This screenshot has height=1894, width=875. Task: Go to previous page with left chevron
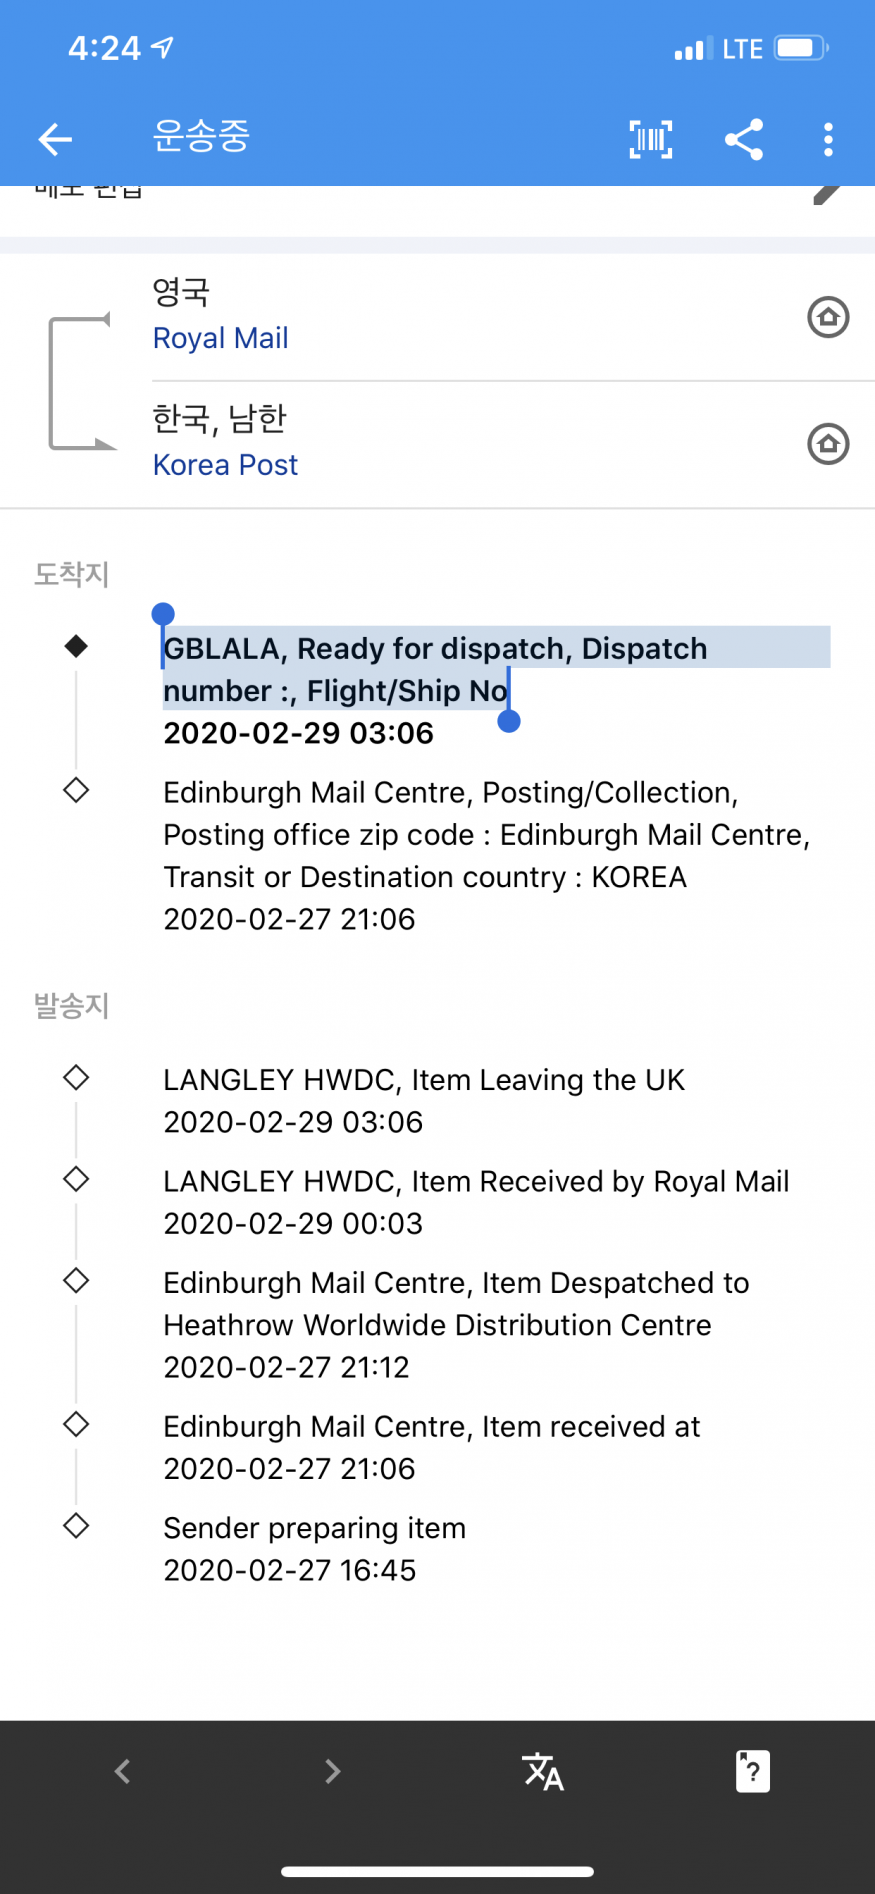(123, 1771)
